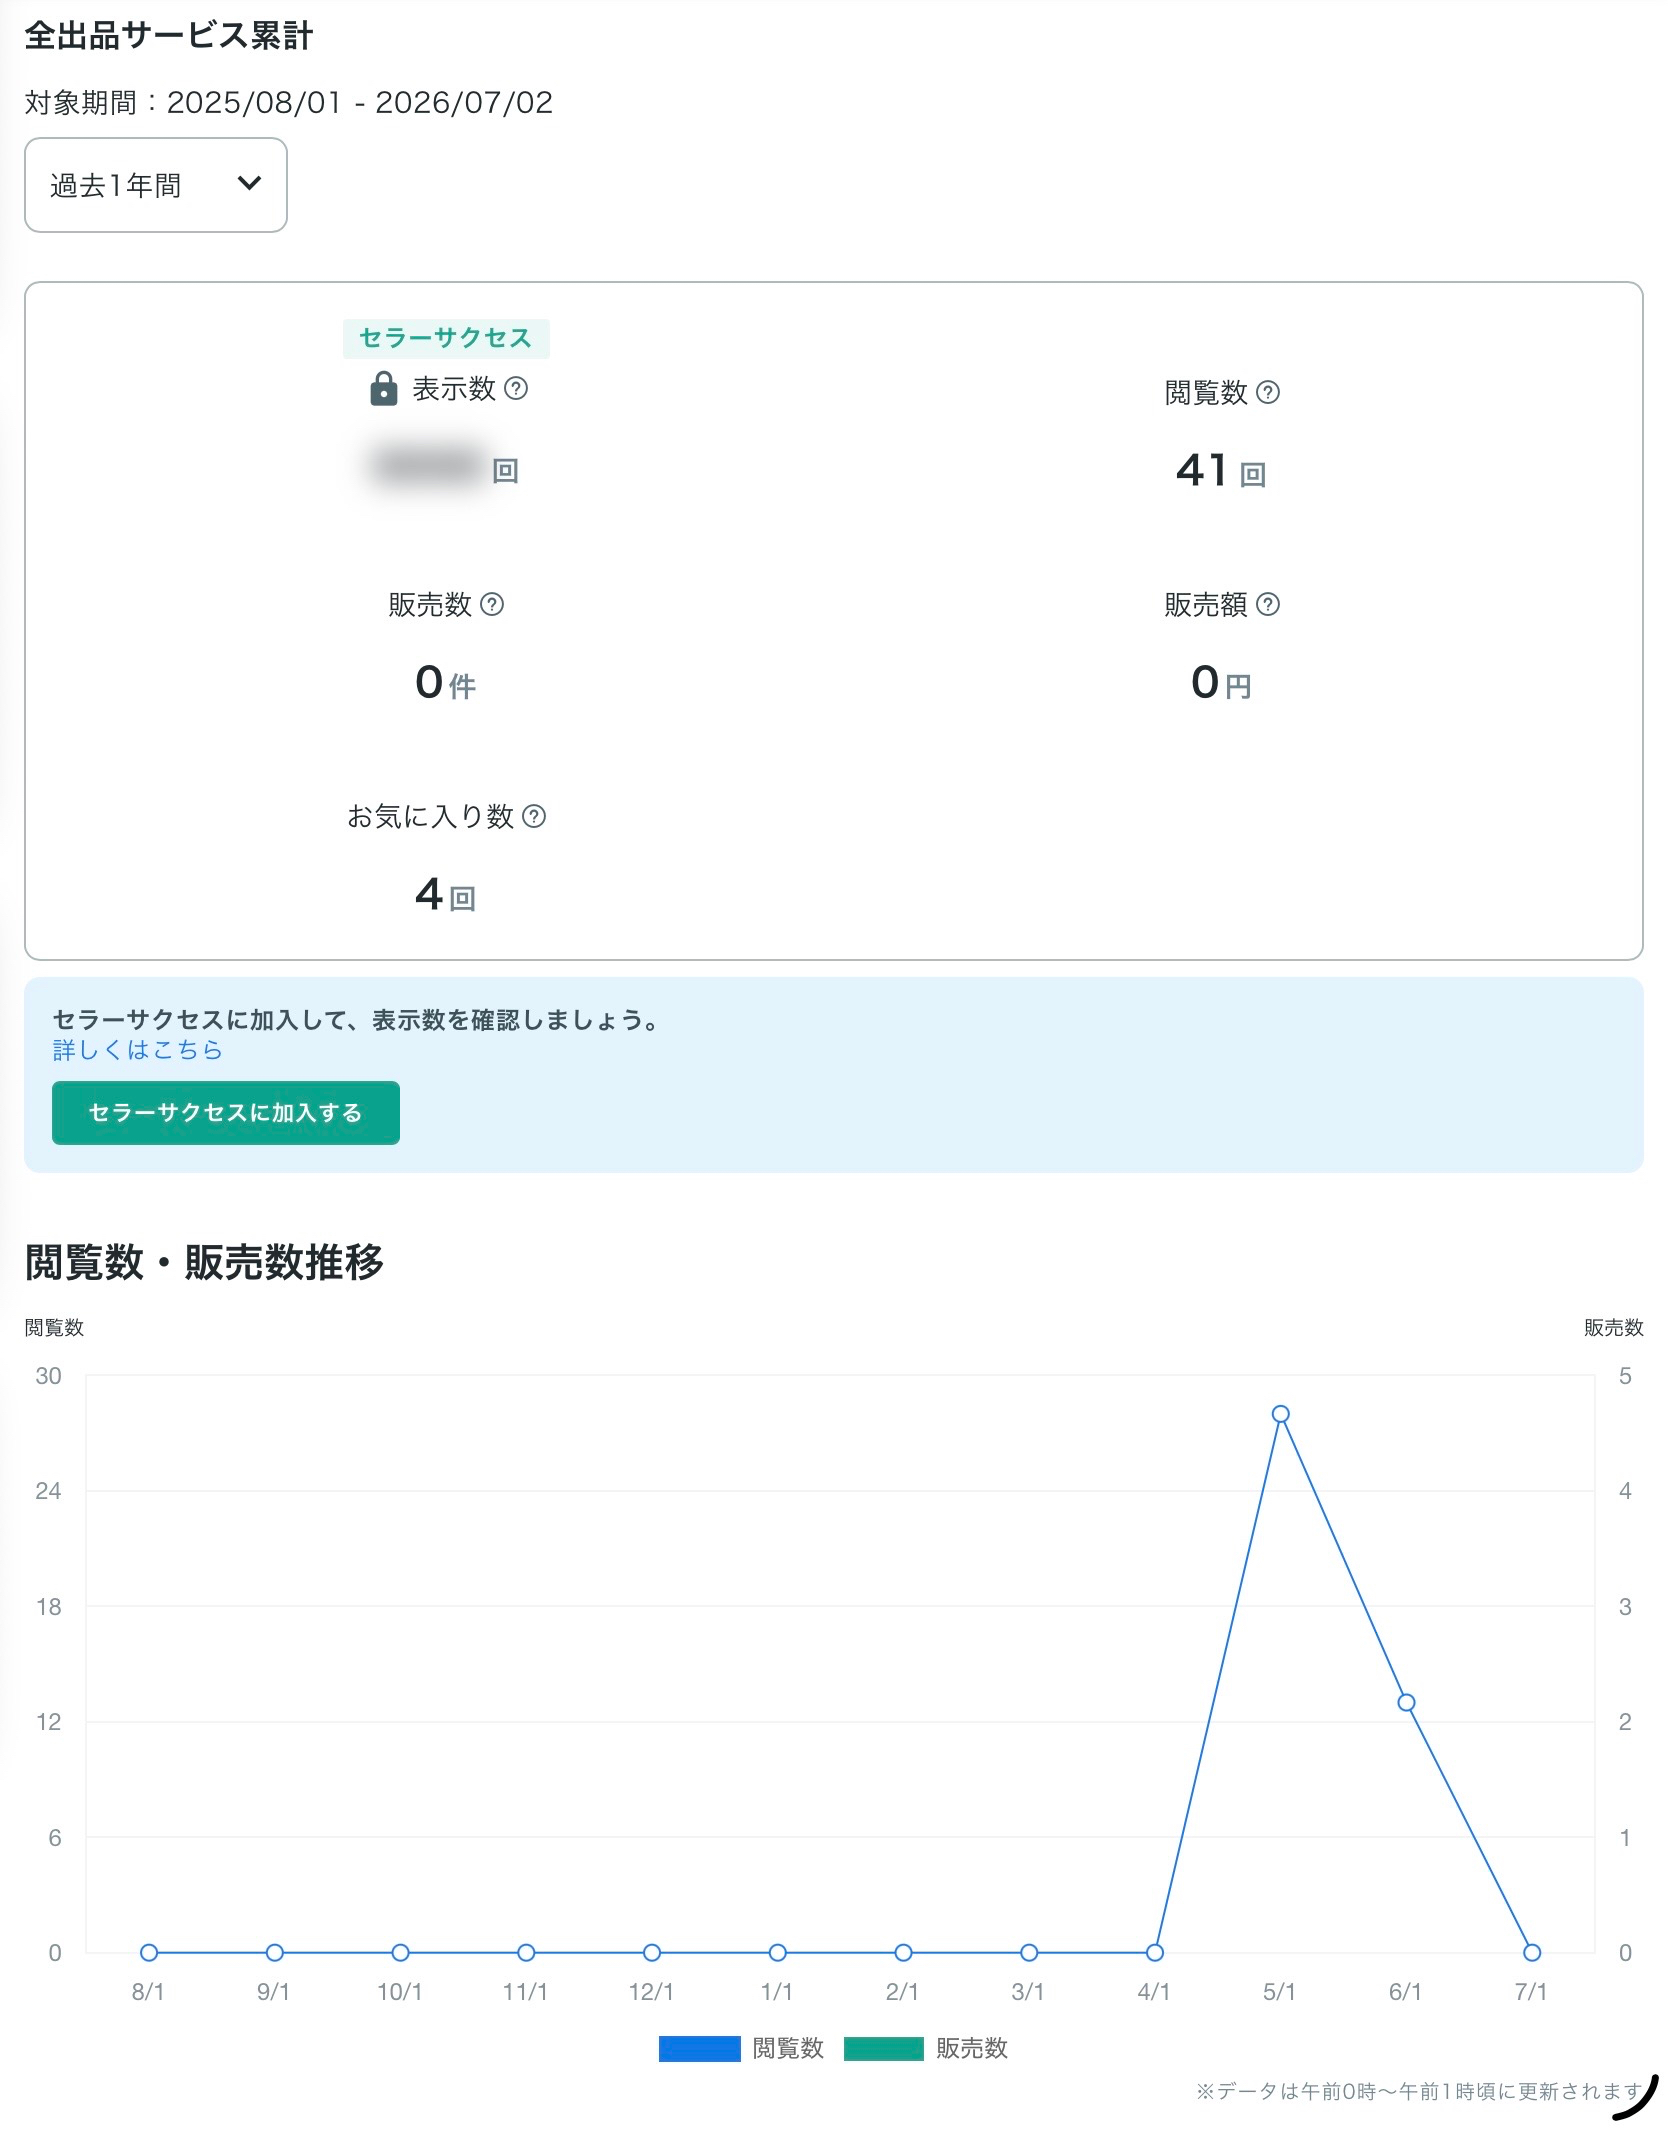This screenshot has height=2130, width=1668.
Task: Open the 詳しくはこちら link
Action: click(138, 1049)
